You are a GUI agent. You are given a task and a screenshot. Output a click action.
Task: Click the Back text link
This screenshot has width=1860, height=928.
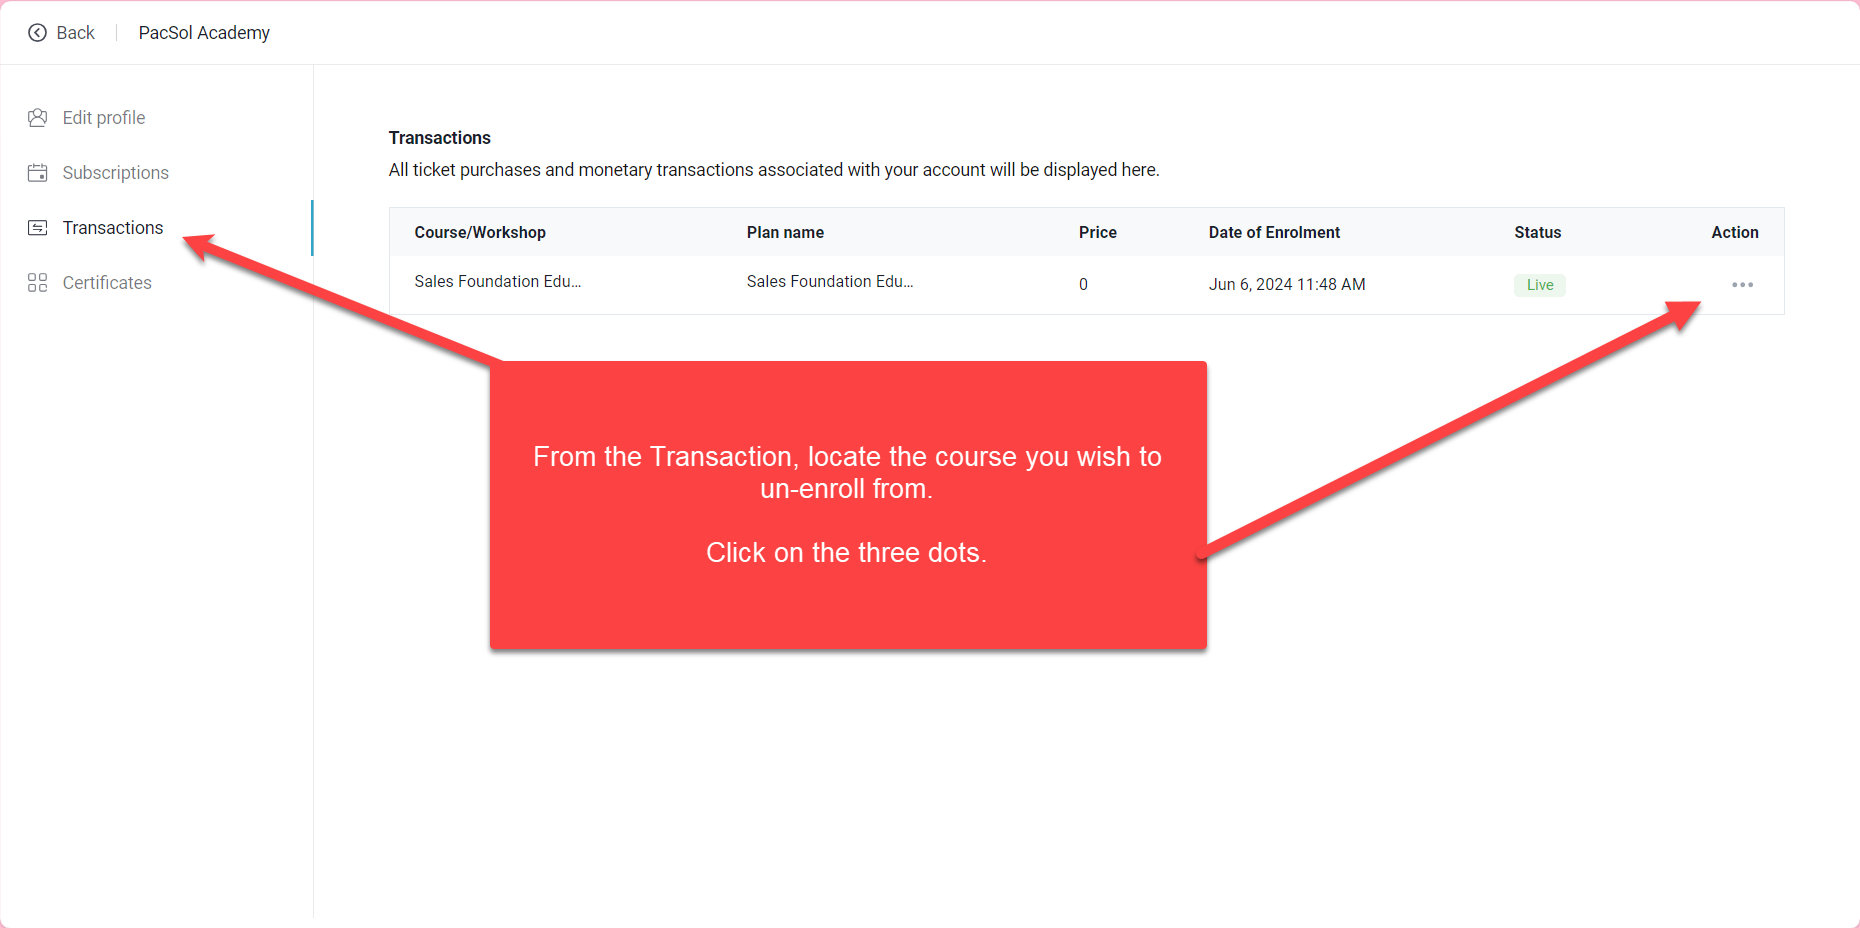point(75,33)
